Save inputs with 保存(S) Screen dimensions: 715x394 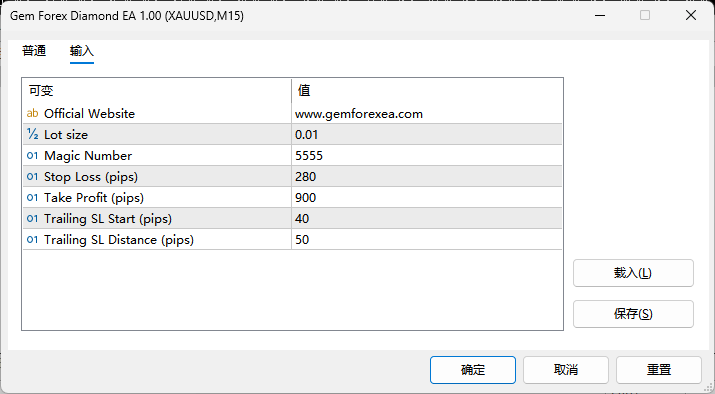click(633, 314)
